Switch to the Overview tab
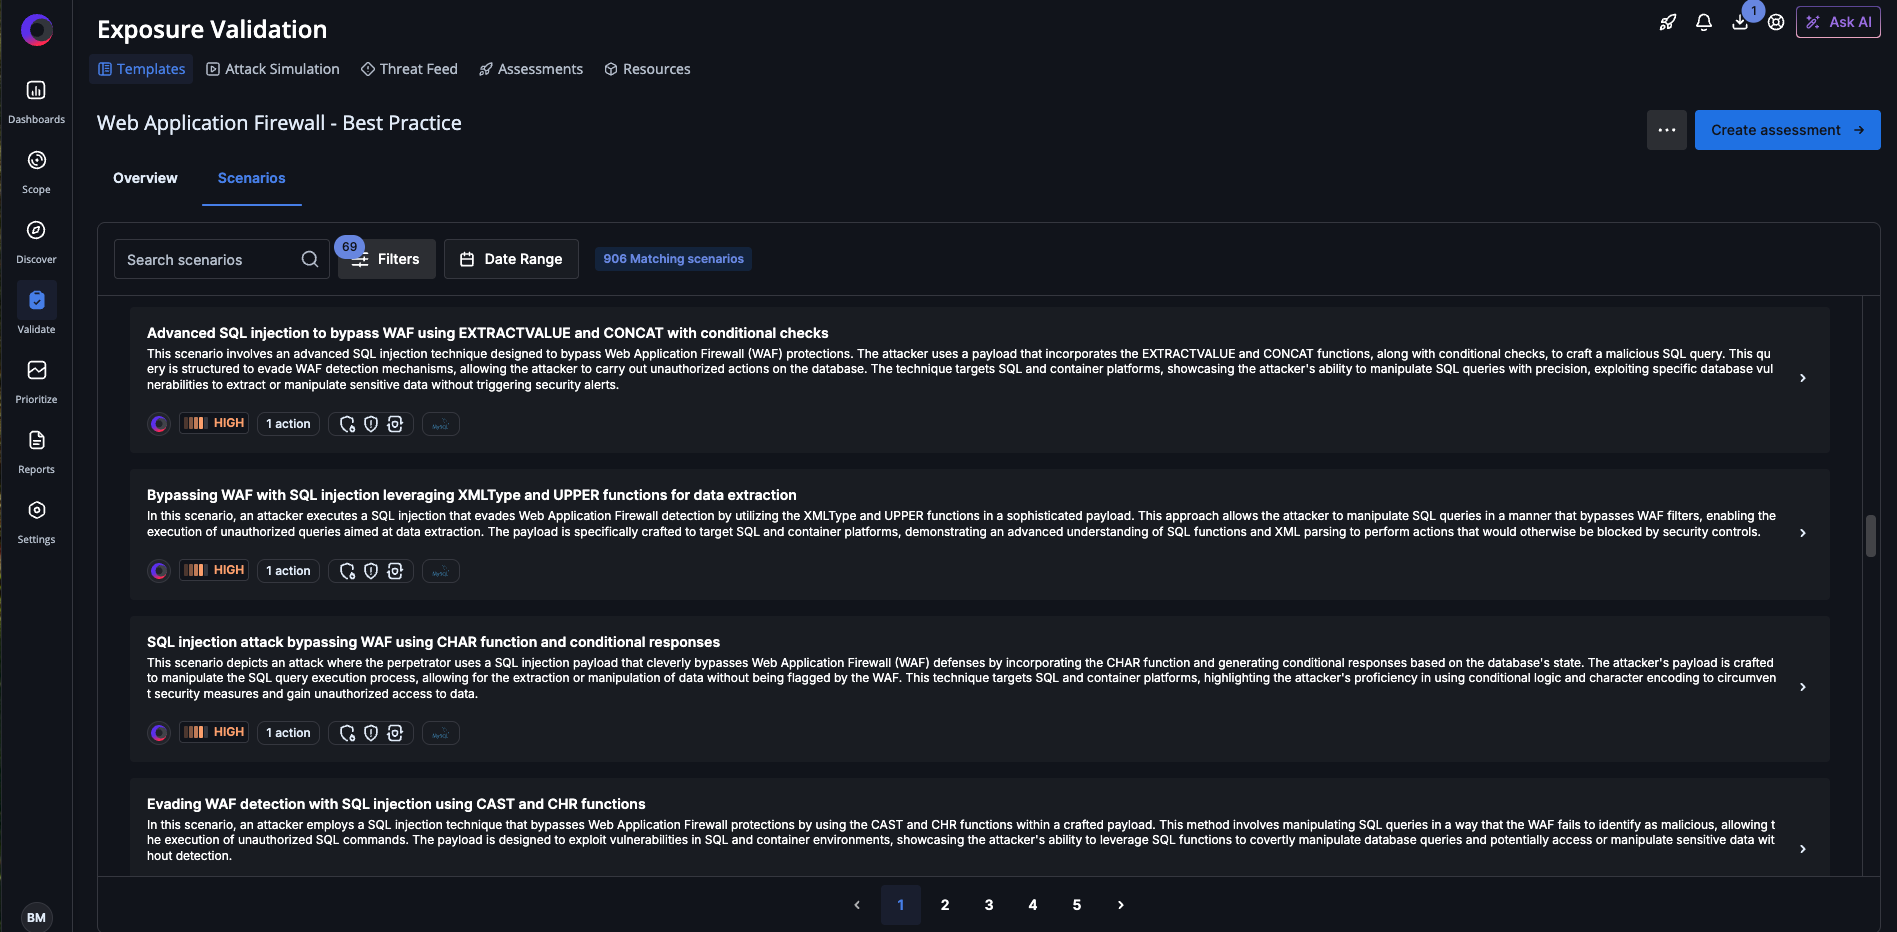Image resolution: width=1897 pixels, height=932 pixels. [x=145, y=178]
